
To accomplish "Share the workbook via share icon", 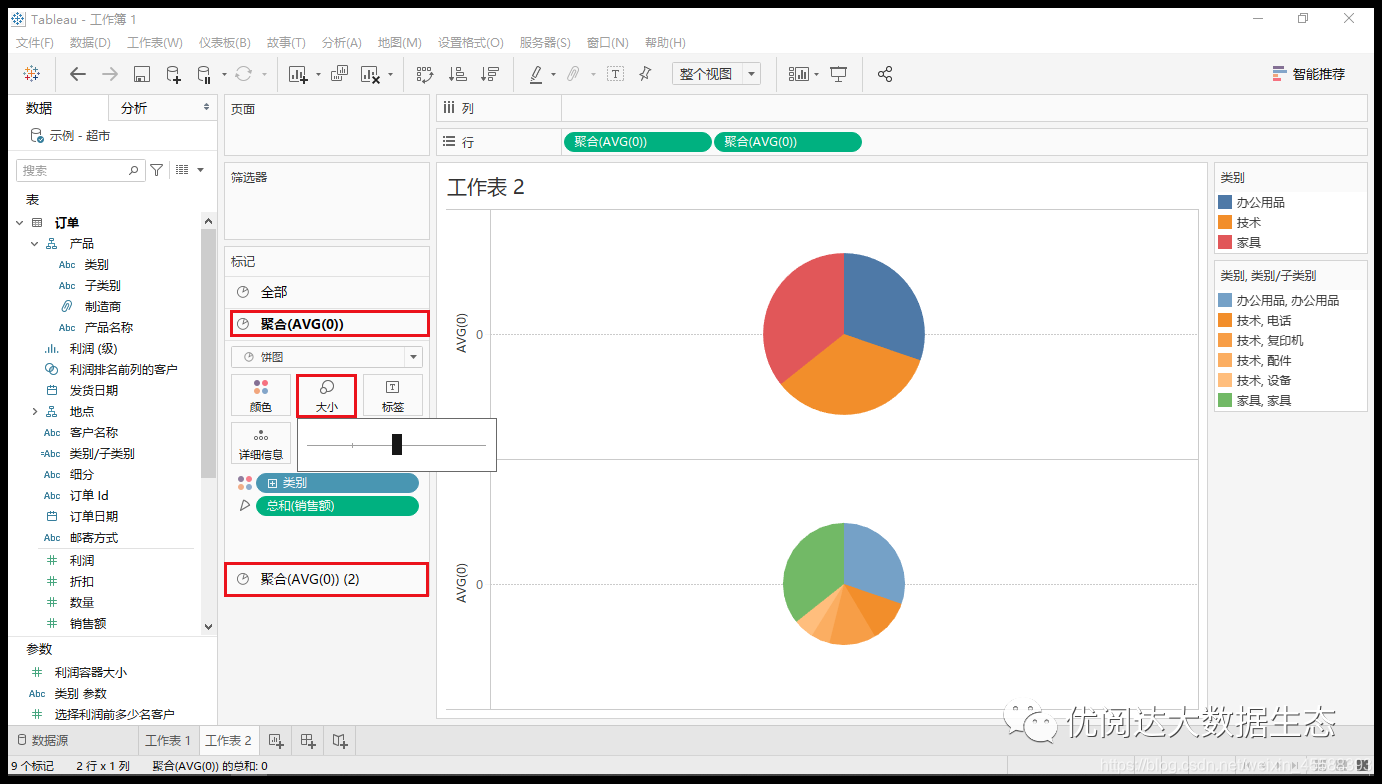I will point(884,74).
